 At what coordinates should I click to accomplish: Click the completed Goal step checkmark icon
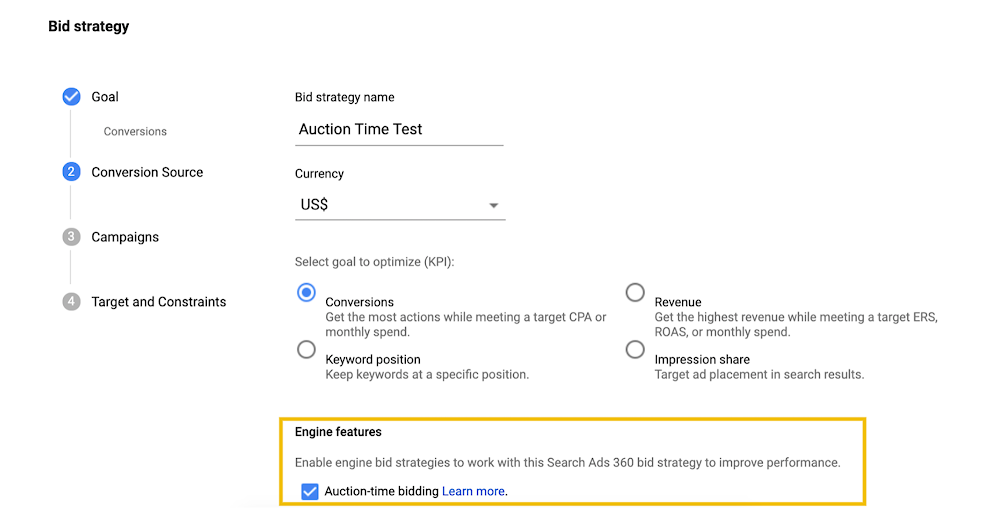pos(71,97)
